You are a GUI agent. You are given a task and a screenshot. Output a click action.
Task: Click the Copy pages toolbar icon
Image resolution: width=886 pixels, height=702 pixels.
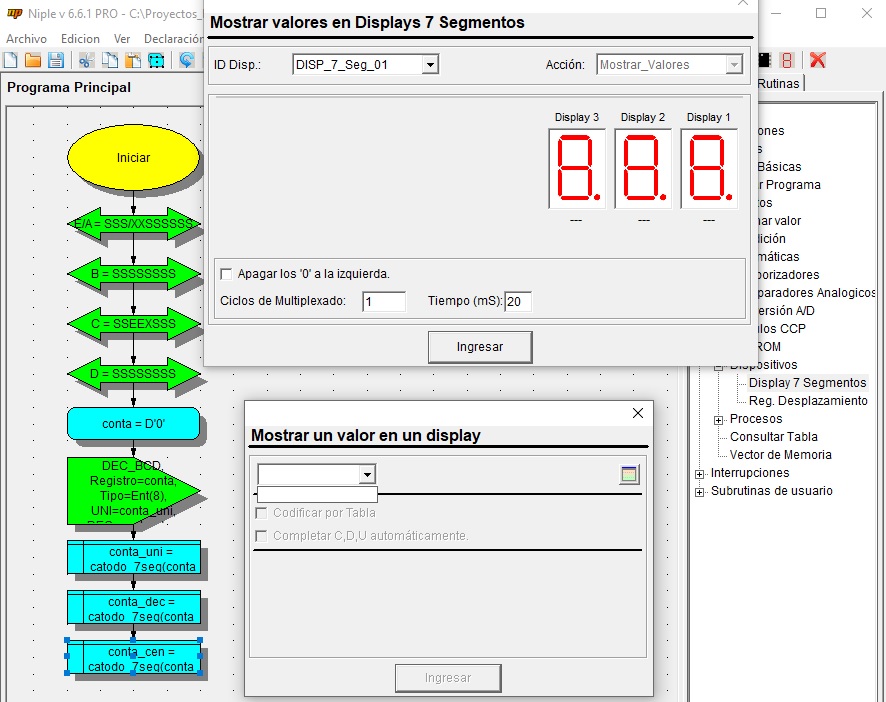[x=110, y=60]
